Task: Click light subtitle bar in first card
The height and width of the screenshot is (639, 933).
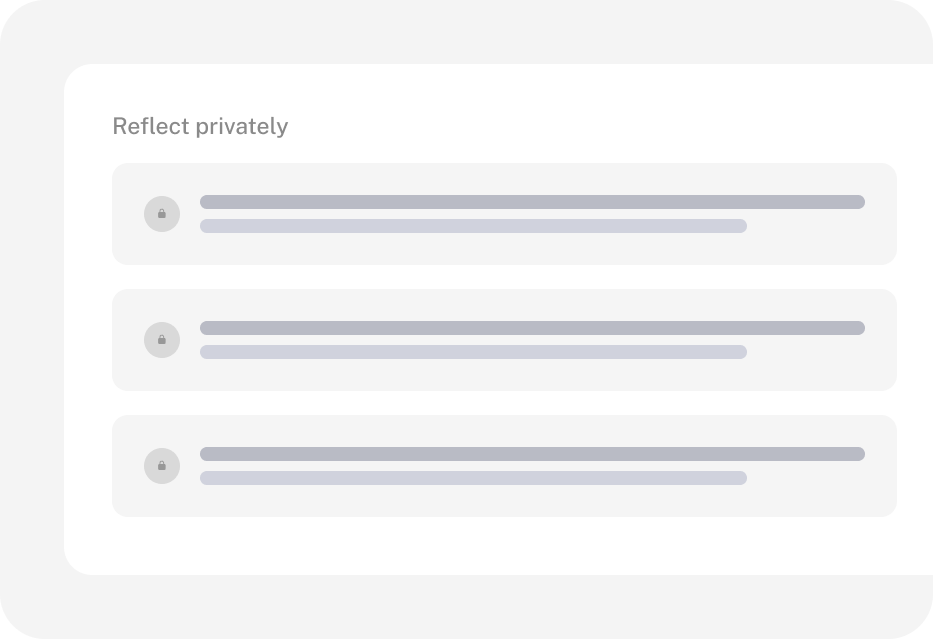Action: 474,226
